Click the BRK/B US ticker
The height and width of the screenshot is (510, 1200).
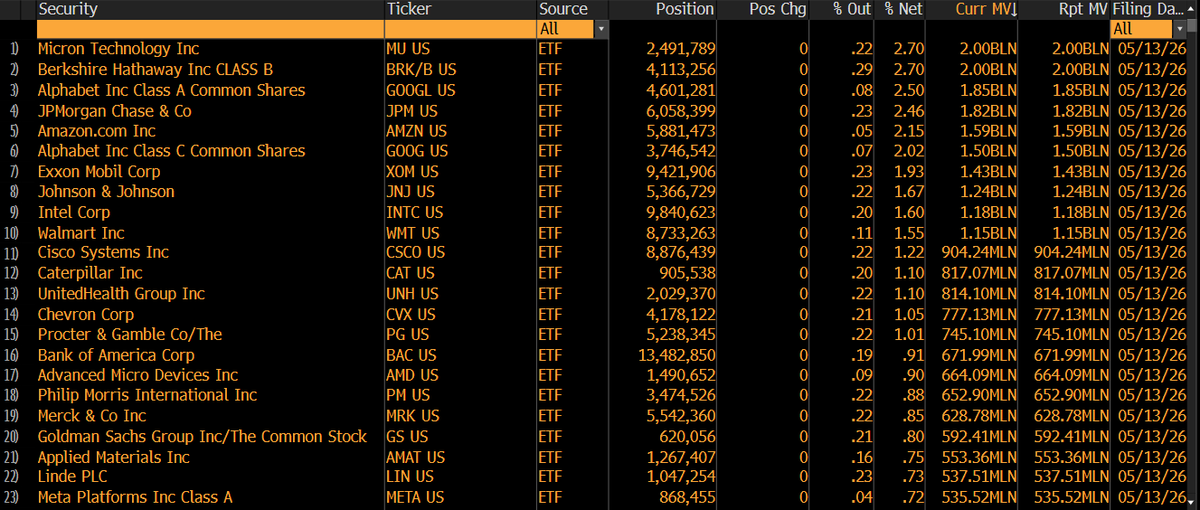[x=420, y=69]
